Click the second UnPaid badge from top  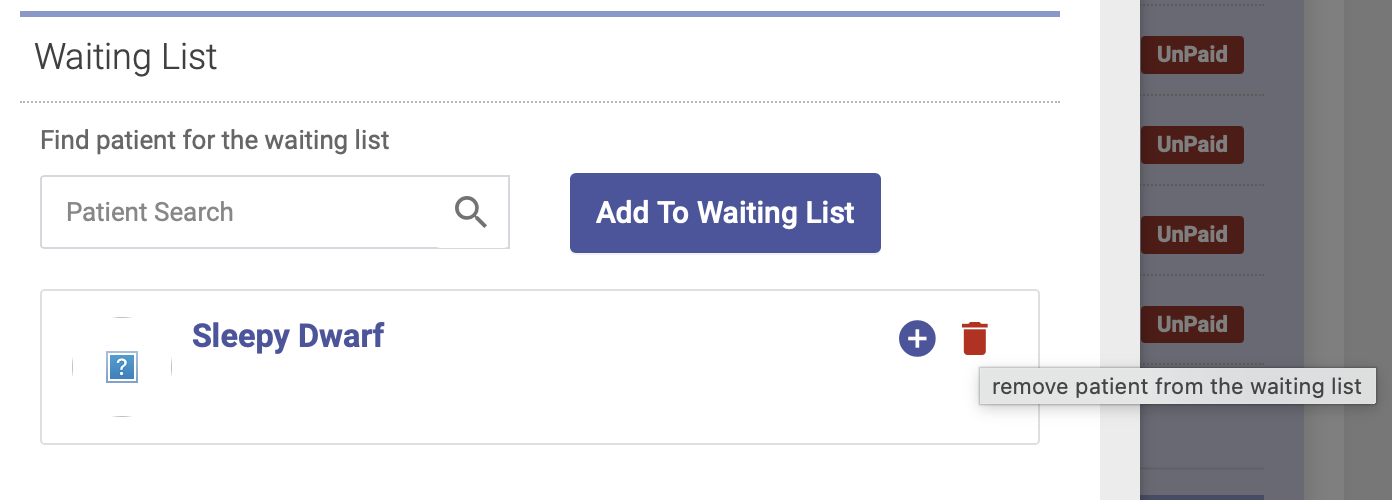[1192, 145]
